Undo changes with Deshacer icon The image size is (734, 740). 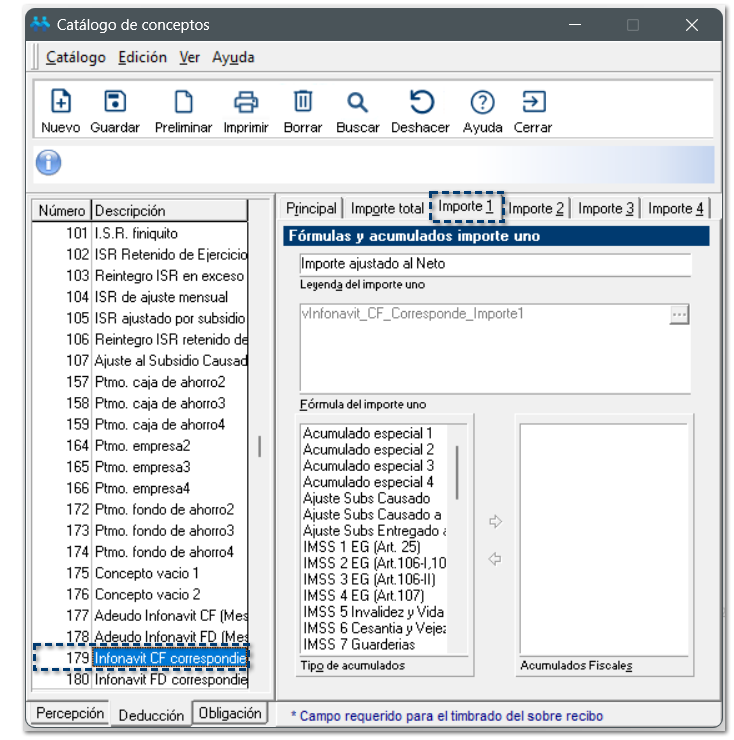pyautogui.click(x=422, y=102)
